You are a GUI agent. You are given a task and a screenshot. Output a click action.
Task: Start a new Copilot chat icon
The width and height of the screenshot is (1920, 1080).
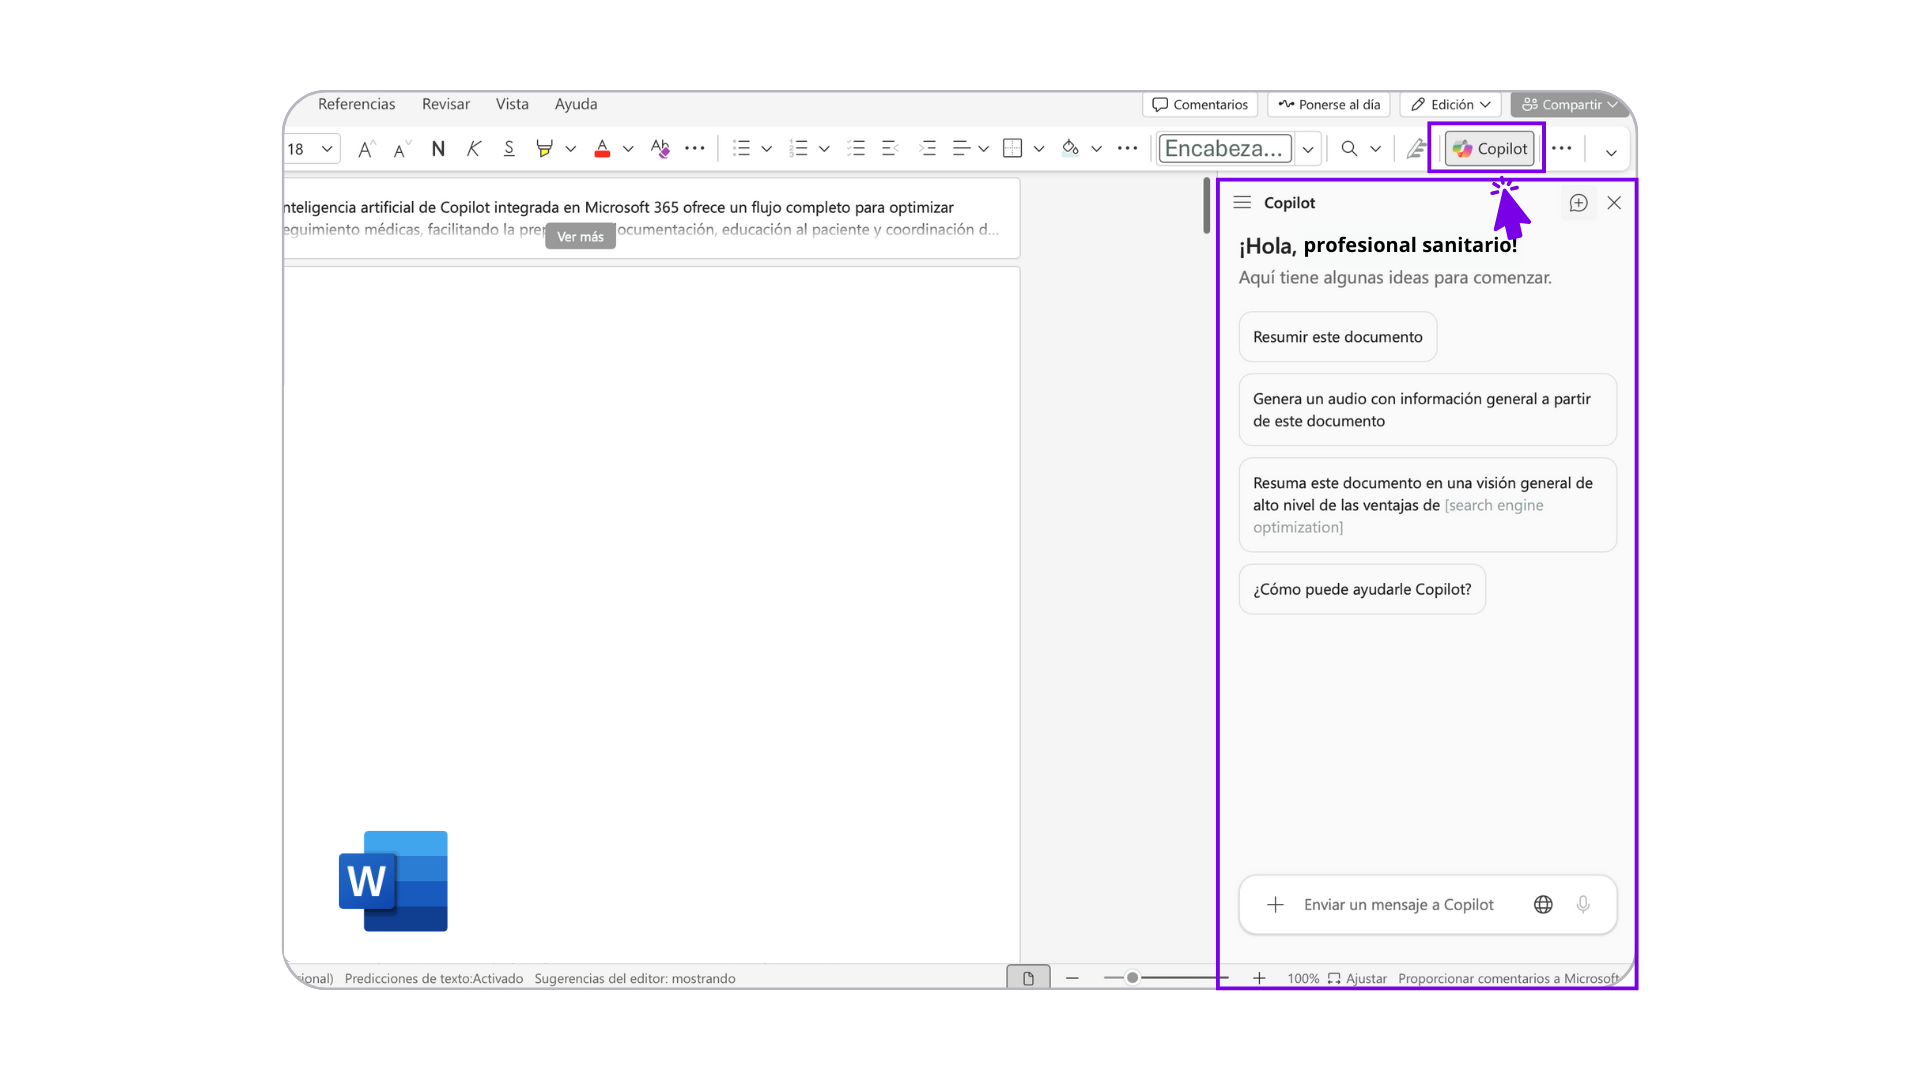tap(1578, 203)
